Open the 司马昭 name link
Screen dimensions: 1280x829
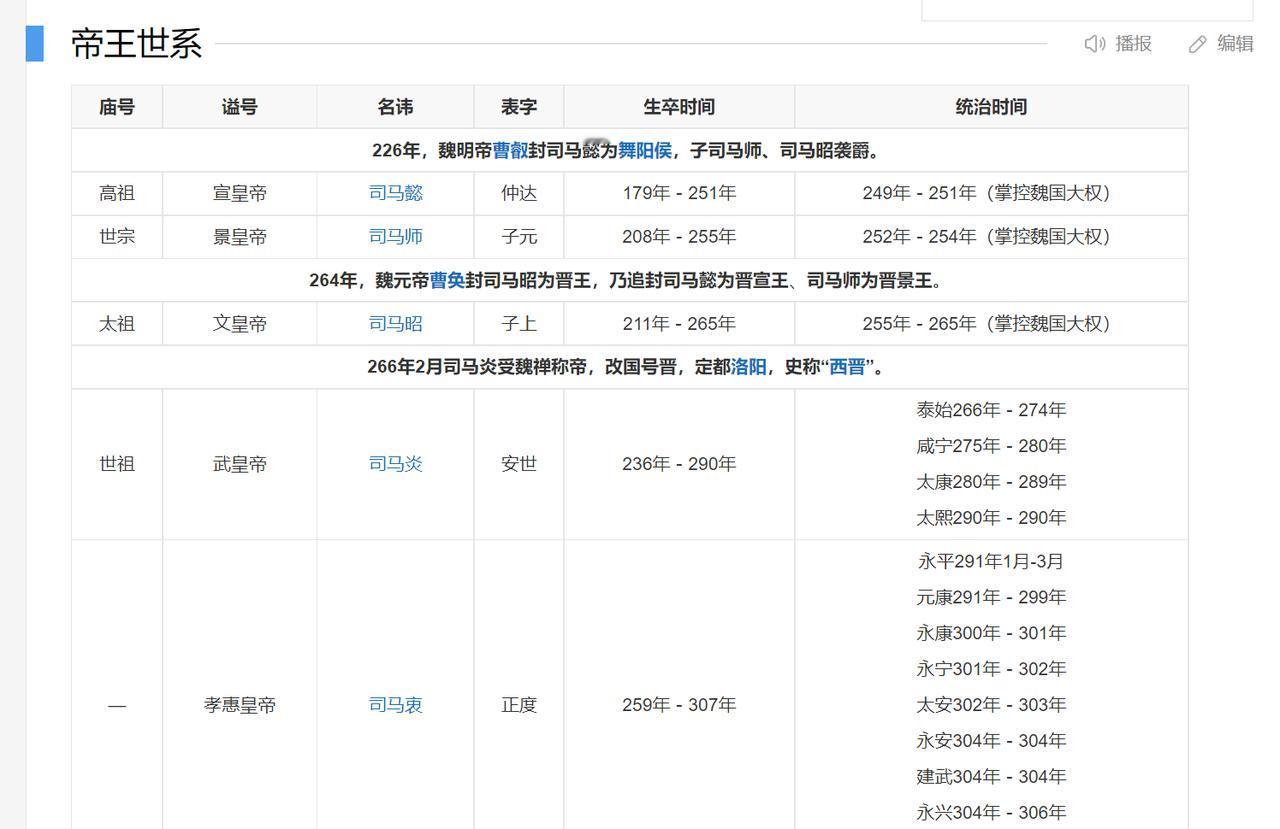[396, 324]
